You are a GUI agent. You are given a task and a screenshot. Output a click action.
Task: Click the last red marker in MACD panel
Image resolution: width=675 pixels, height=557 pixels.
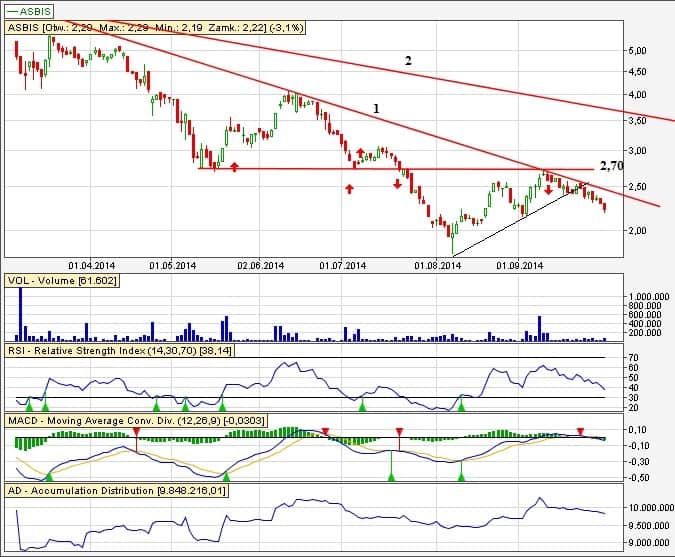(581, 431)
